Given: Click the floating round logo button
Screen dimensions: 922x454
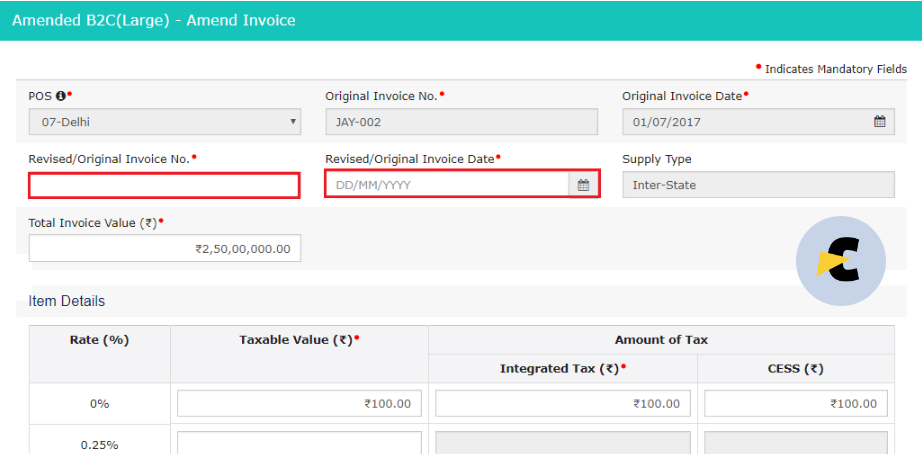Looking at the screenshot, I should pos(841,261).
